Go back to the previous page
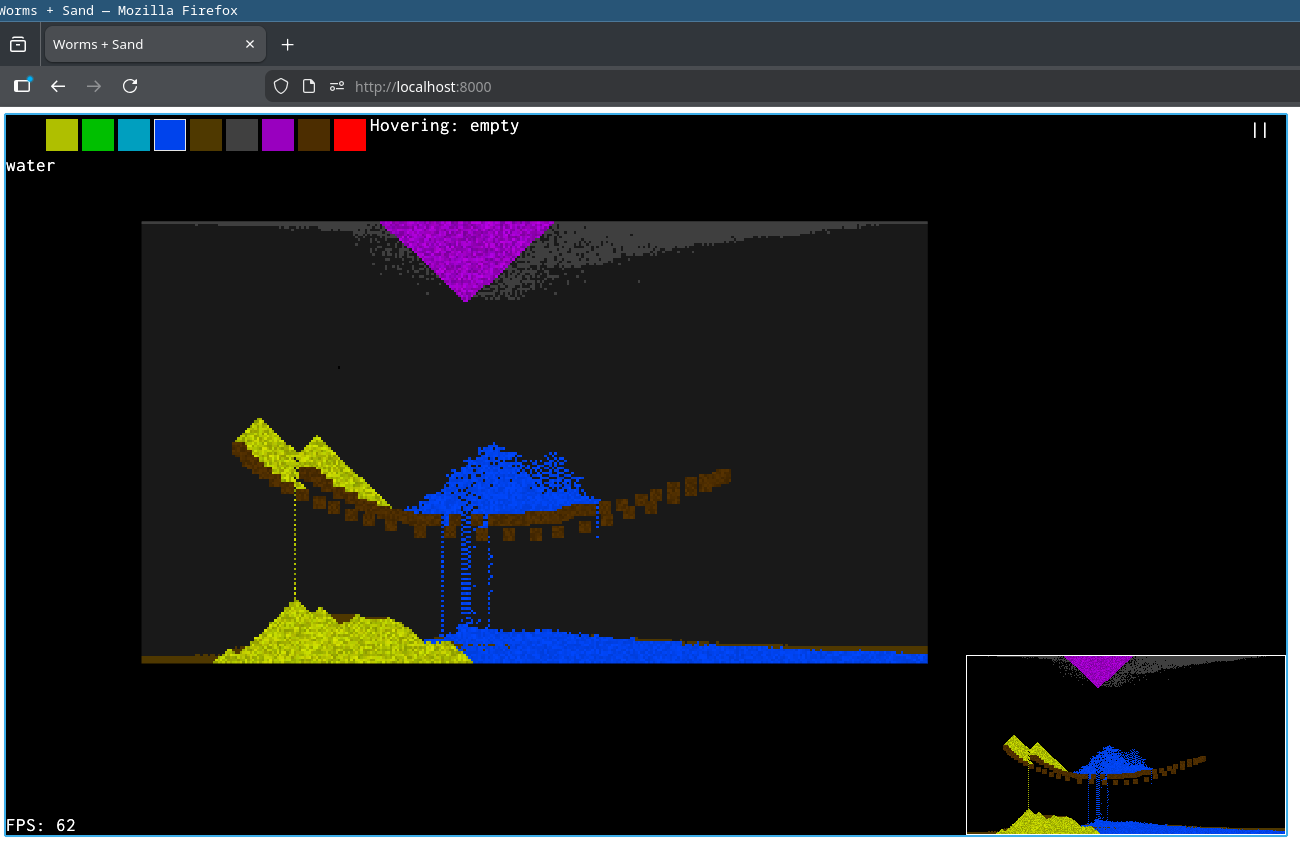This screenshot has width=1300, height=857. 58,87
